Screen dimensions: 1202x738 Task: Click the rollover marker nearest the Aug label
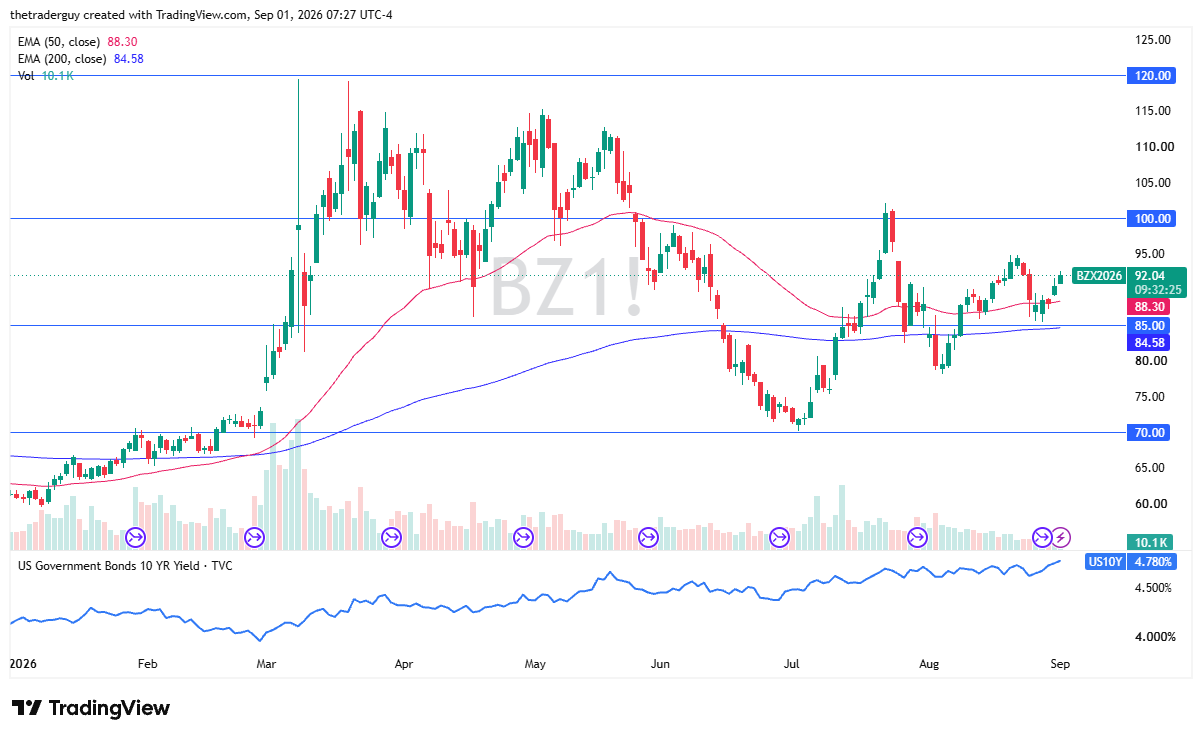point(916,538)
